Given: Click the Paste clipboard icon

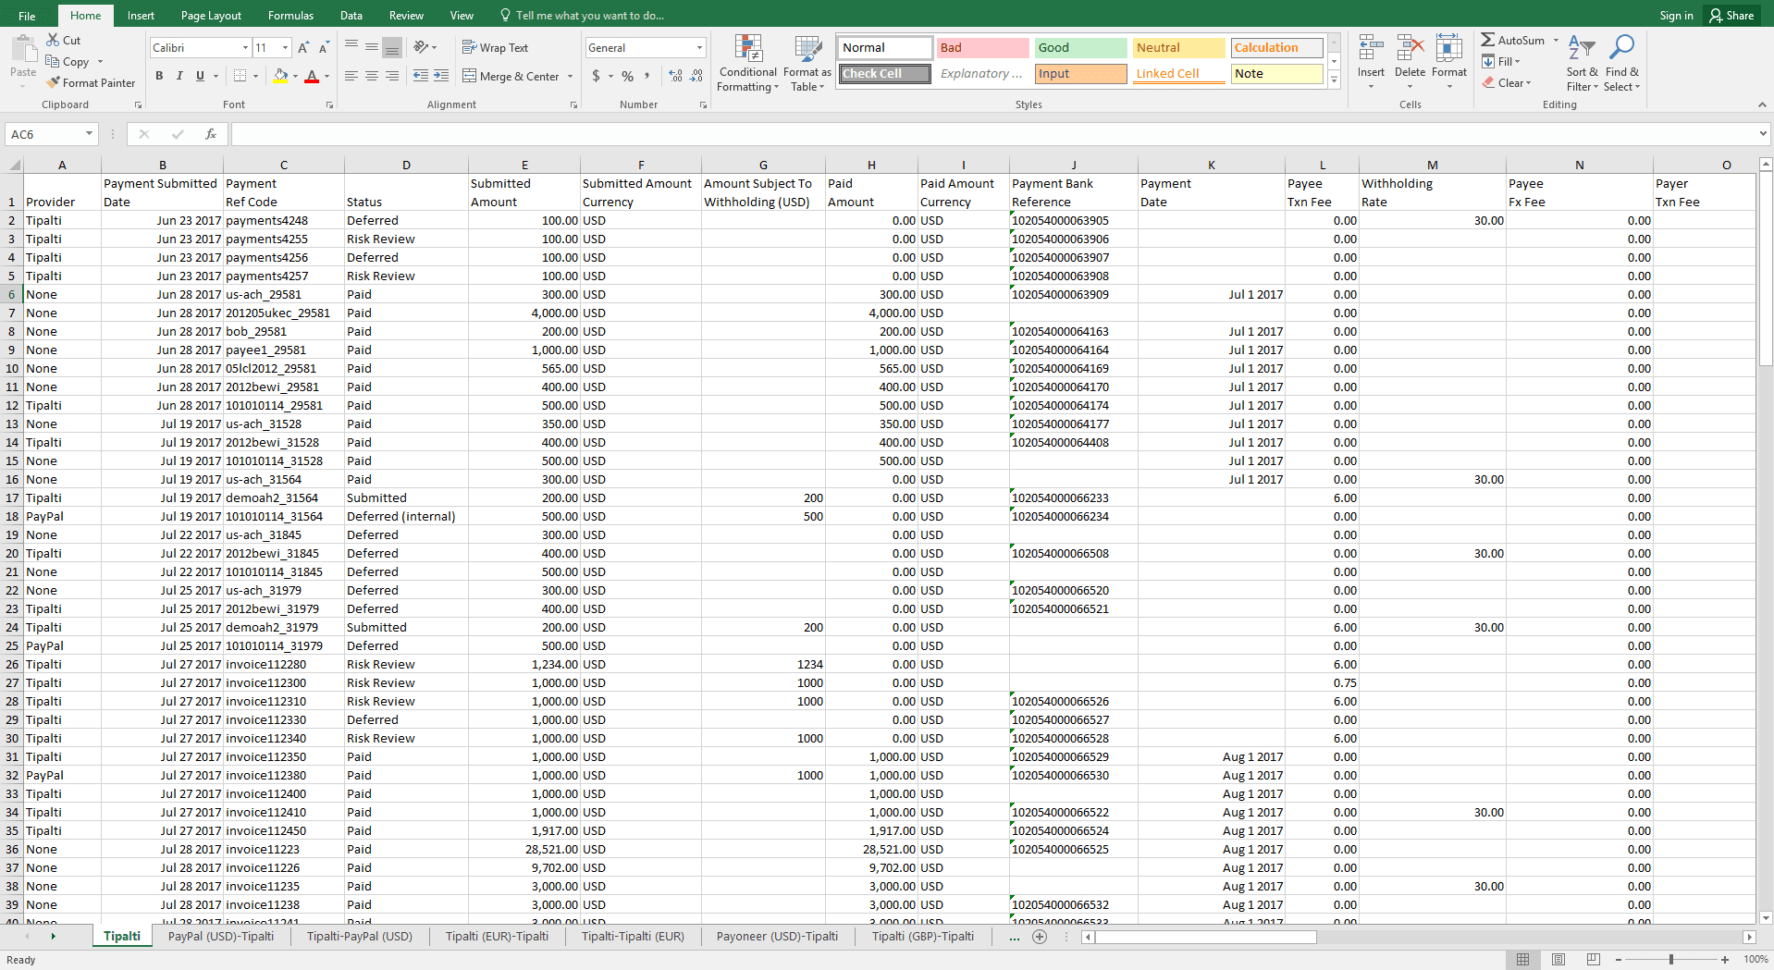Looking at the screenshot, I should [23, 48].
